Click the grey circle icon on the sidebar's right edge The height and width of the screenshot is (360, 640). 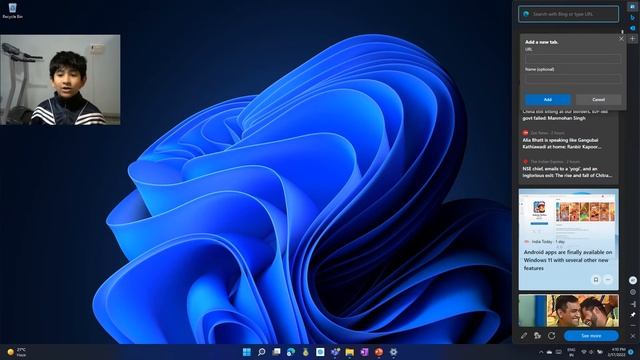[633, 292]
